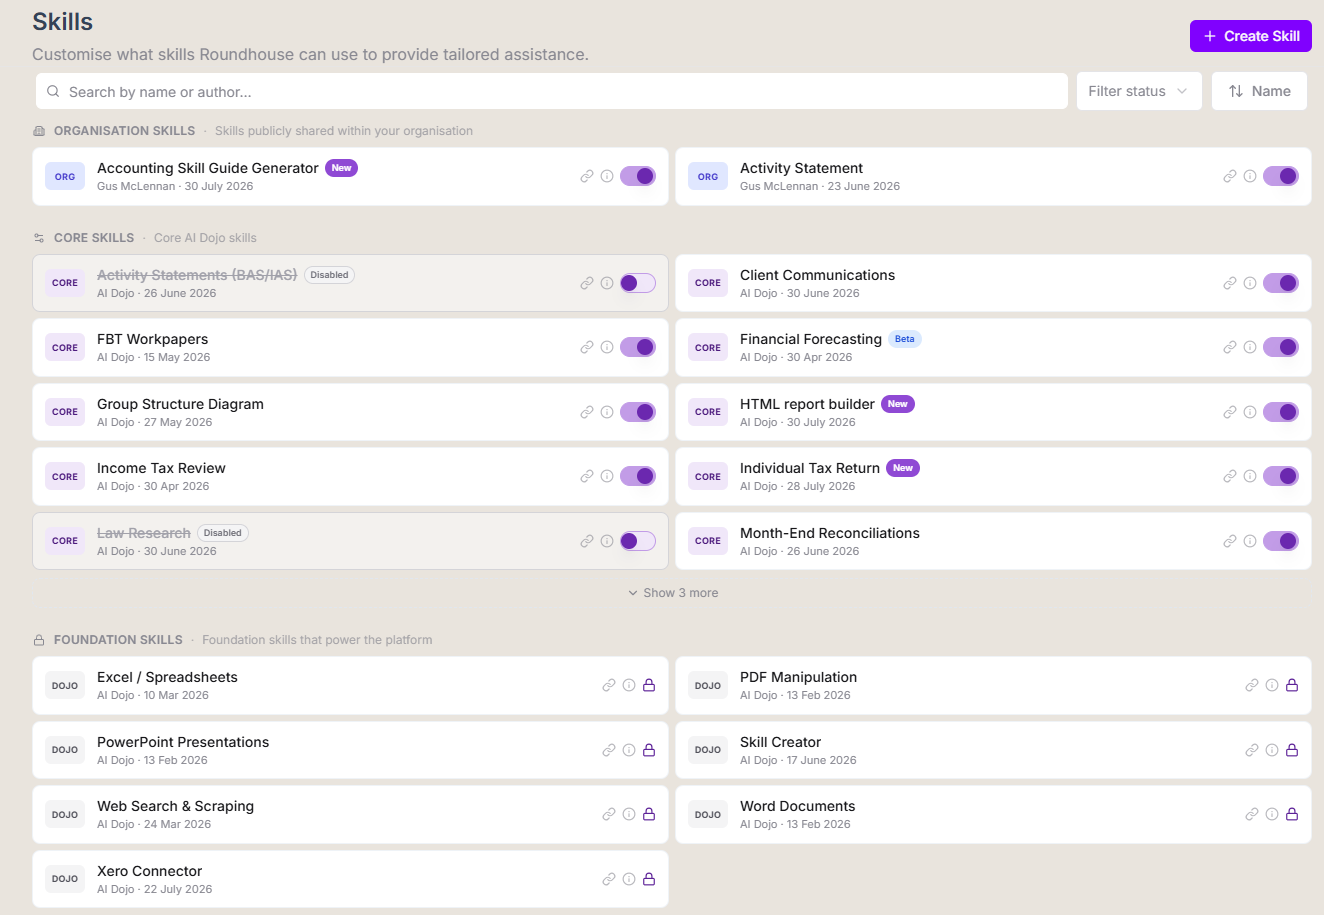Image resolution: width=1324 pixels, height=915 pixels.
Task: Copy link for Client Communications skill
Action: click(x=1230, y=283)
